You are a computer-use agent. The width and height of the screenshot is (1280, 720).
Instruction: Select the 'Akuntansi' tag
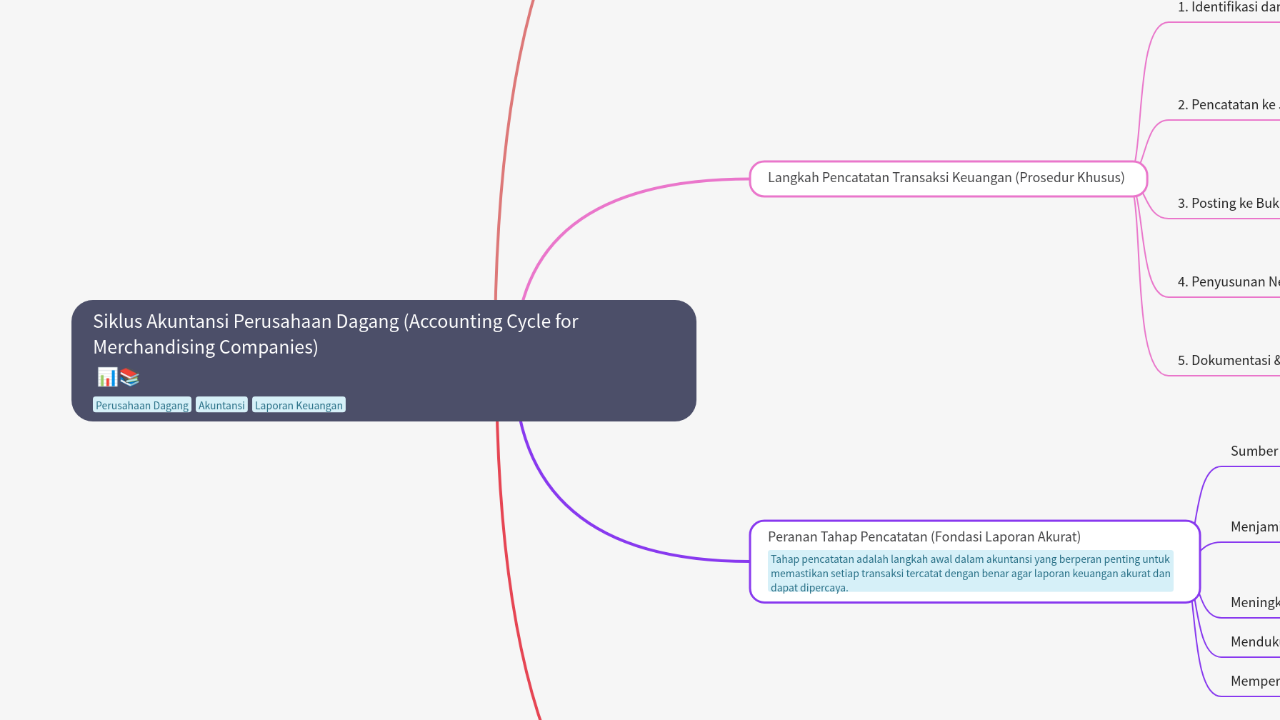click(x=221, y=404)
